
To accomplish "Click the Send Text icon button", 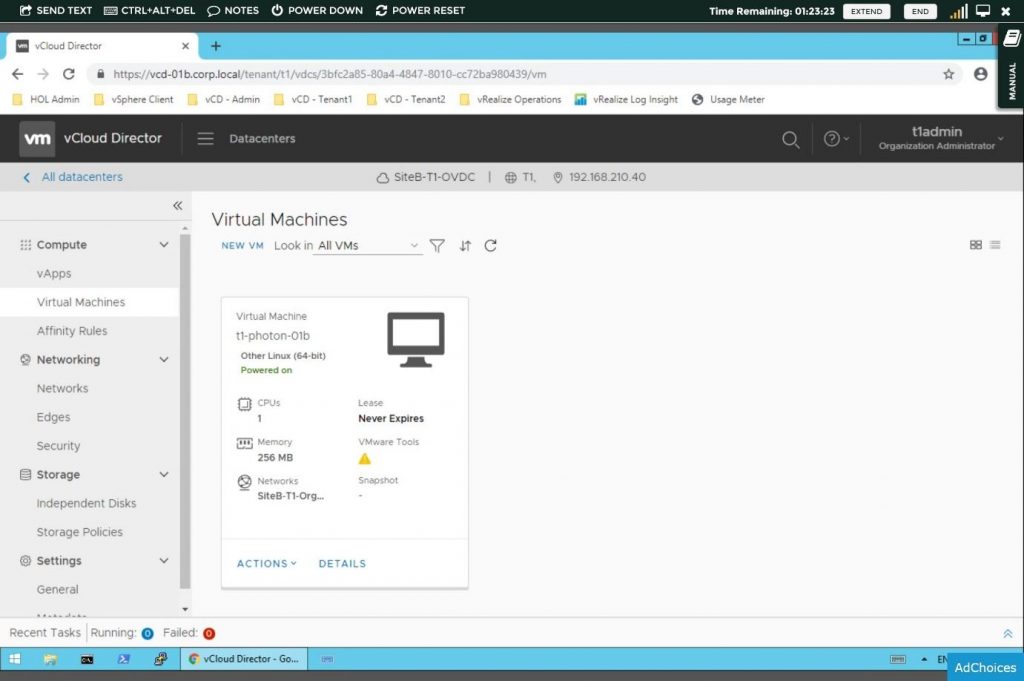I will tap(56, 10).
